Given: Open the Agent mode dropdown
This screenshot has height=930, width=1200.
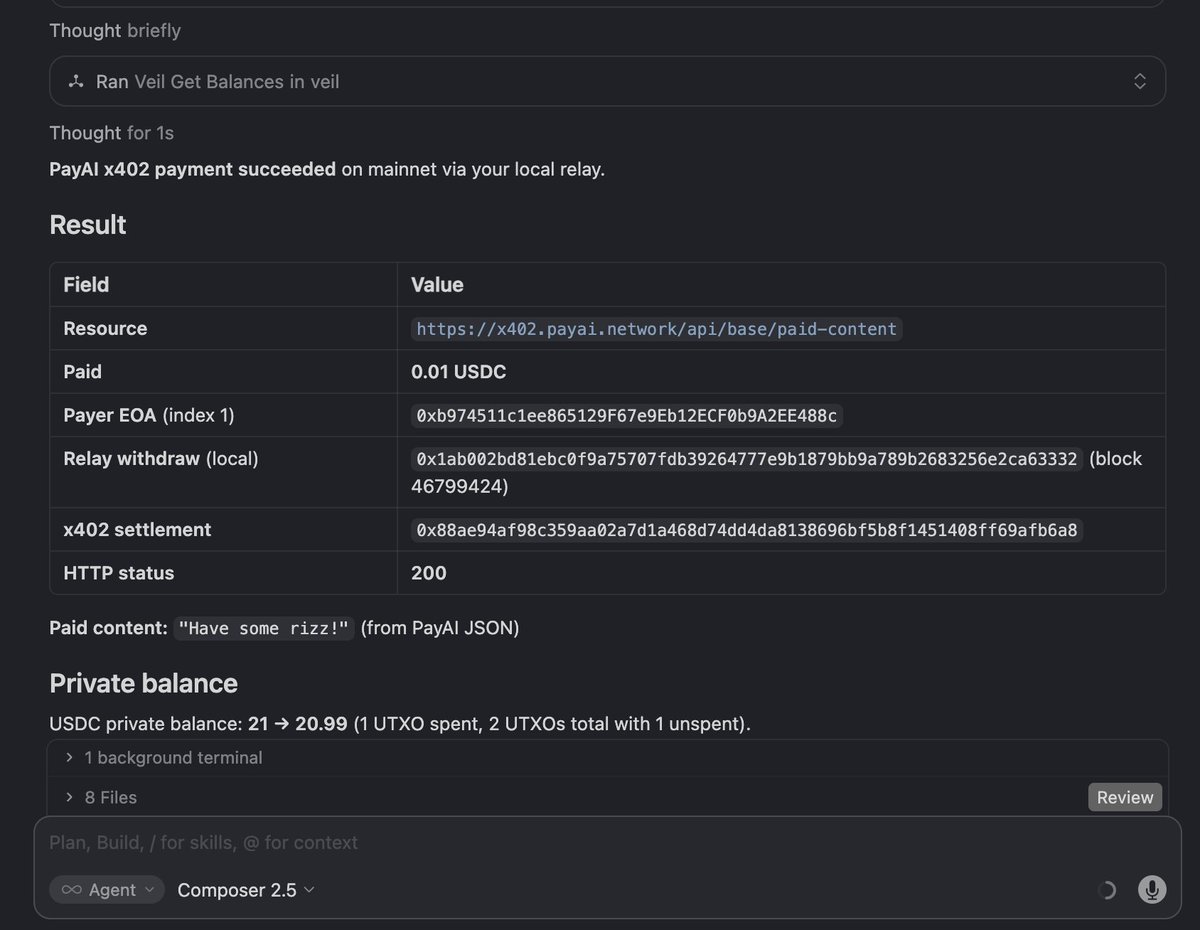Looking at the screenshot, I should click(x=107, y=889).
